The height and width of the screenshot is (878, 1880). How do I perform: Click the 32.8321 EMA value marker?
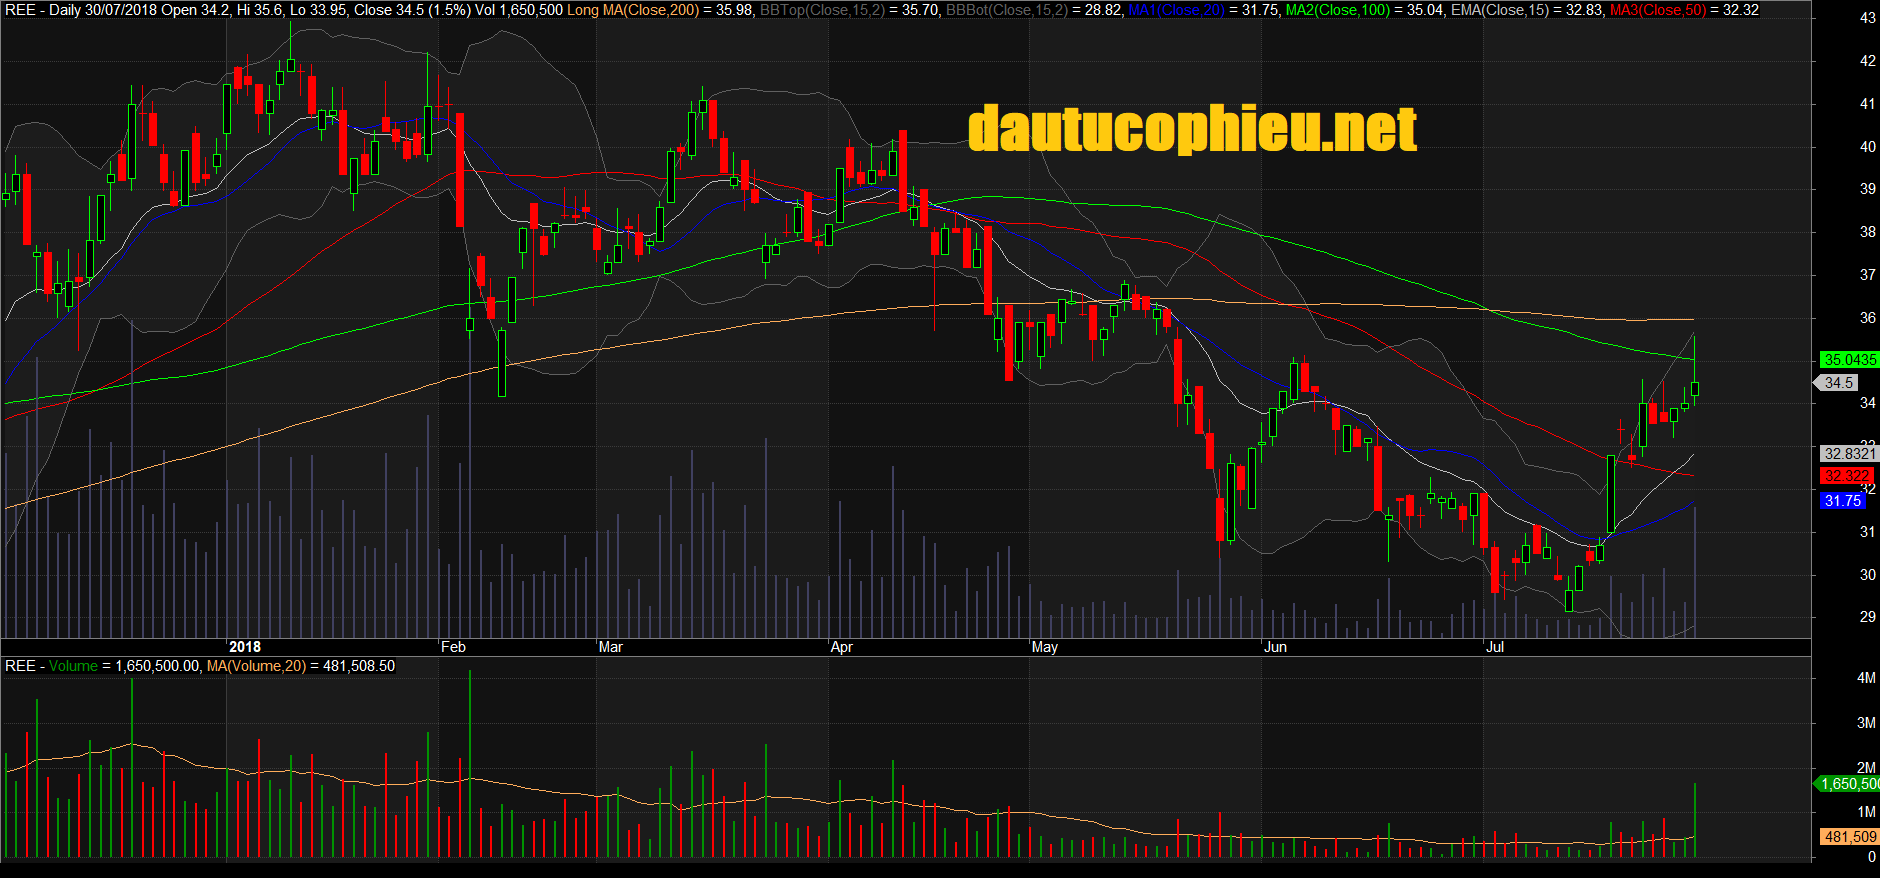coord(1848,453)
